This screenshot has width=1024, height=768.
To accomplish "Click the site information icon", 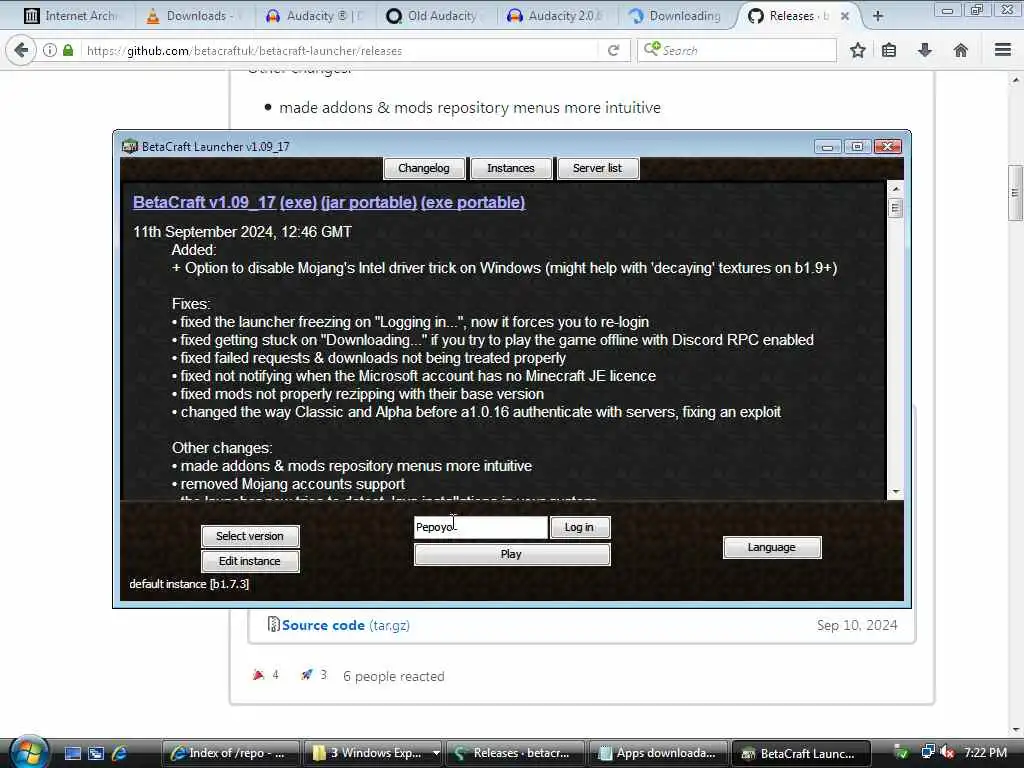I will click(50, 50).
